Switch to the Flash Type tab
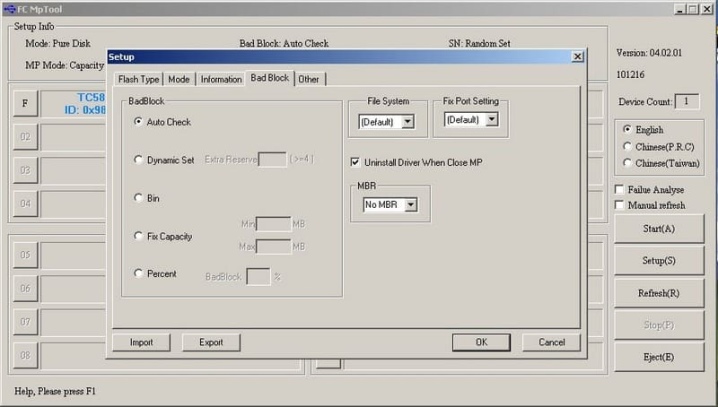The image size is (718, 407). (138, 79)
